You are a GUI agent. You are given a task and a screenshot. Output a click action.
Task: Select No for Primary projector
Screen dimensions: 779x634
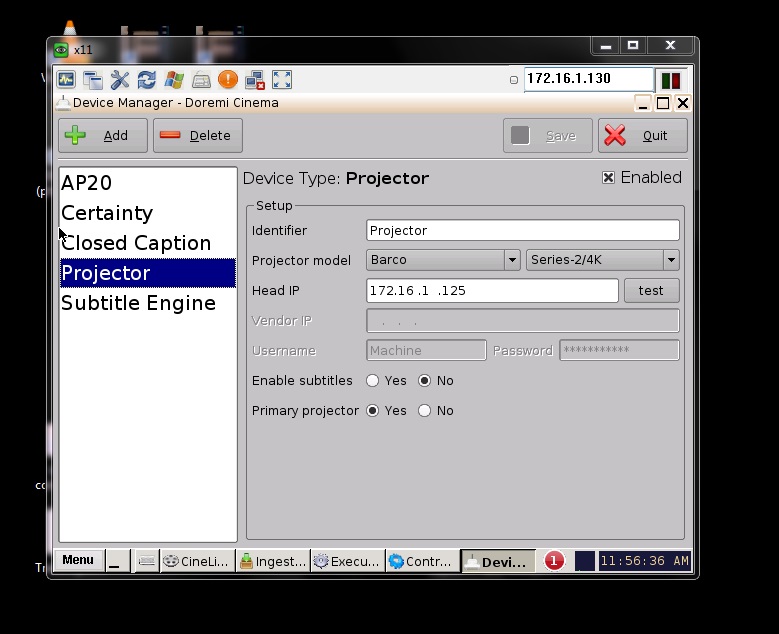coord(424,410)
